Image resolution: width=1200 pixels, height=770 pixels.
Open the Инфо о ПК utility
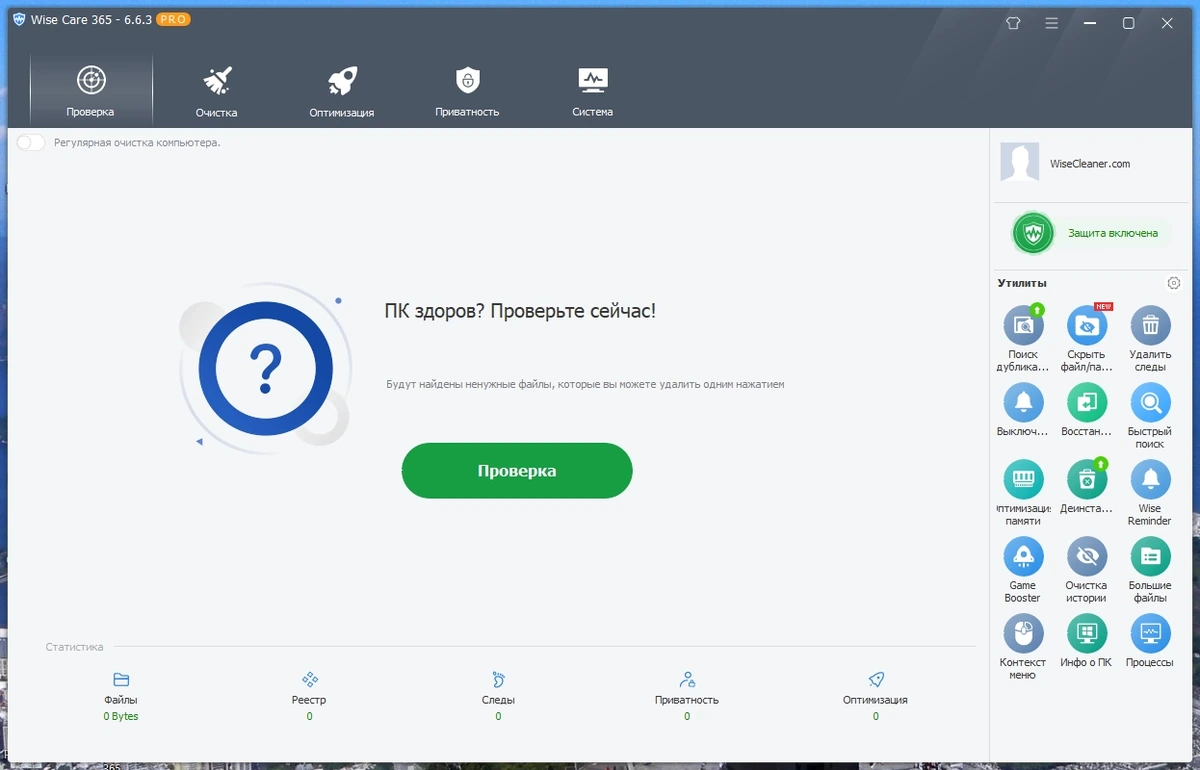click(1087, 633)
